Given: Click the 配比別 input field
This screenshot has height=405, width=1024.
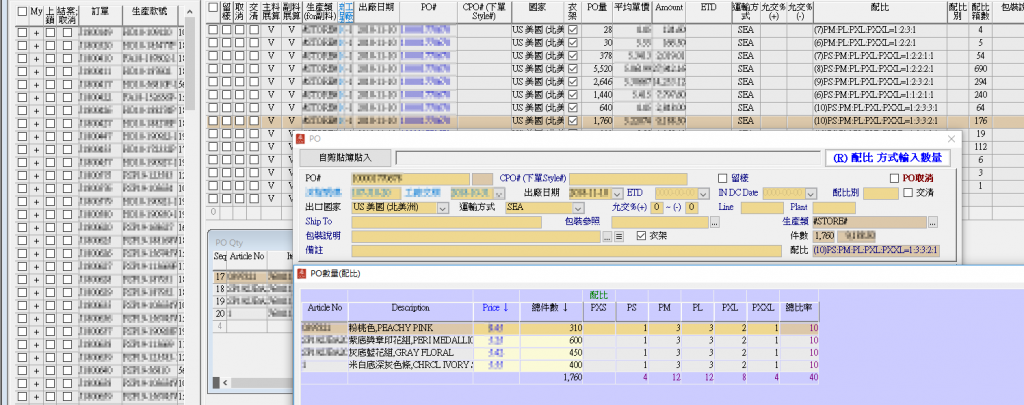Looking at the screenshot, I should 881,193.
